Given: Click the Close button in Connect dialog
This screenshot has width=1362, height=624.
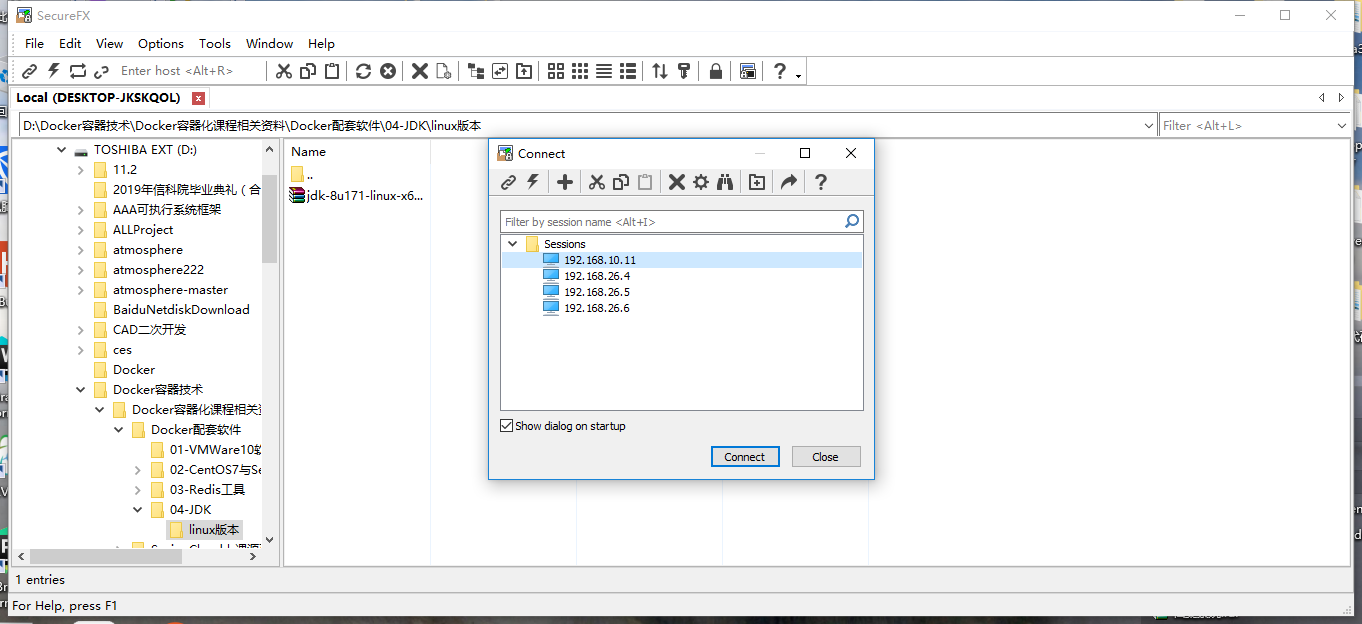Looking at the screenshot, I should pyautogui.click(x=826, y=457).
